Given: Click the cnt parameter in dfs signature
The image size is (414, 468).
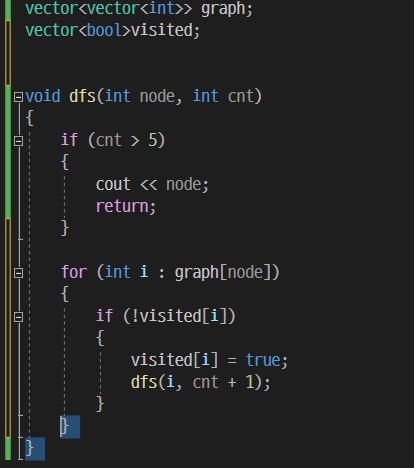Looking at the screenshot, I should click(x=241, y=96).
